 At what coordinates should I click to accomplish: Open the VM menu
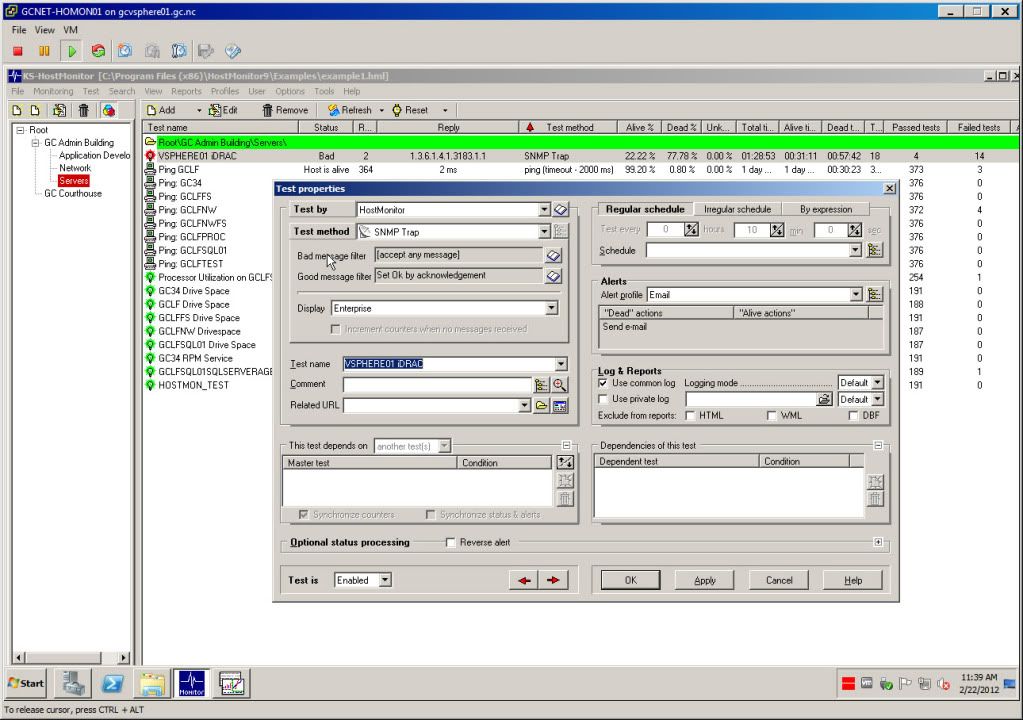[x=70, y=30]
